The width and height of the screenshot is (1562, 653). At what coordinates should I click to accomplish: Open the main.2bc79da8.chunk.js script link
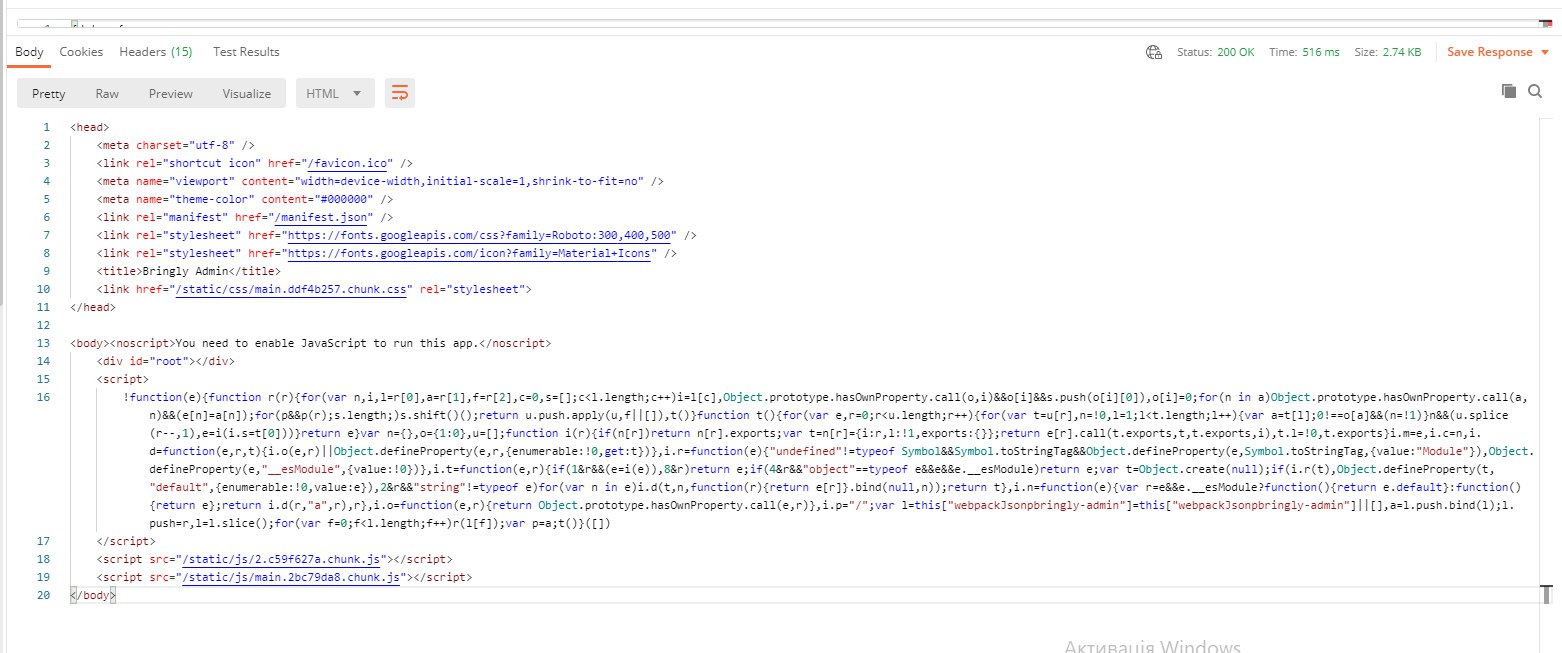pos(292,578)
